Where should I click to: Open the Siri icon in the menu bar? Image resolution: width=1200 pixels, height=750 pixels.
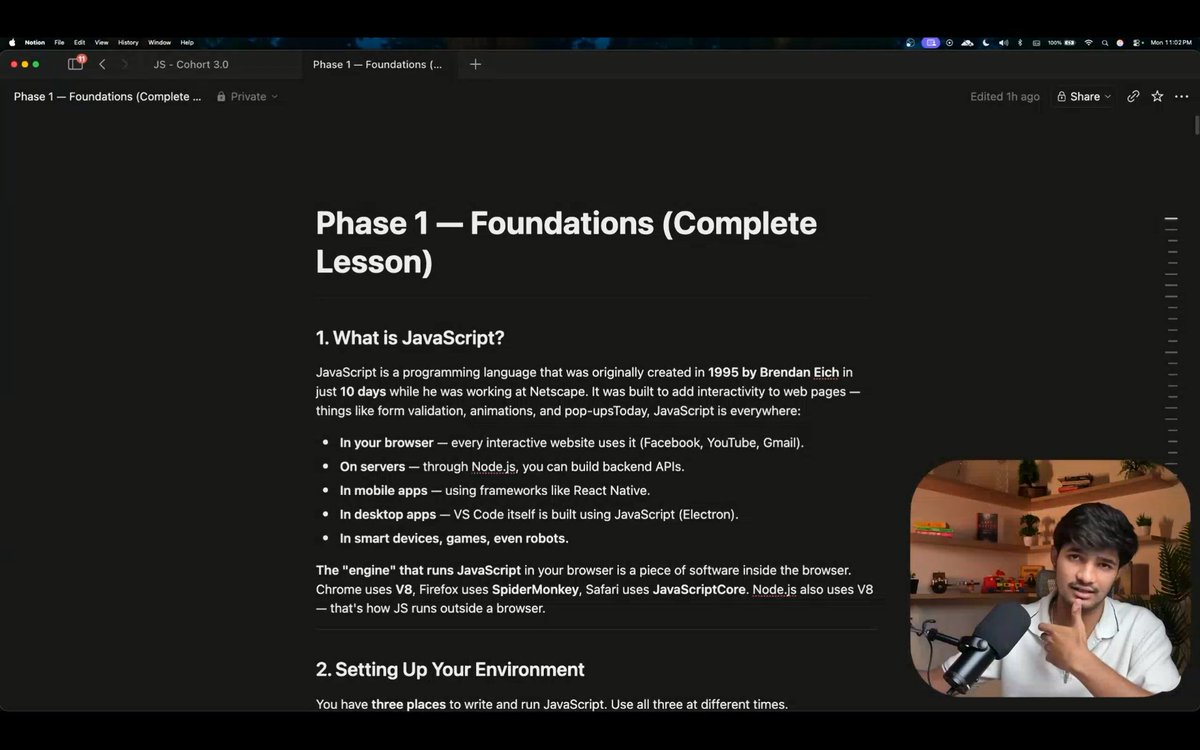click(1120, 42)
